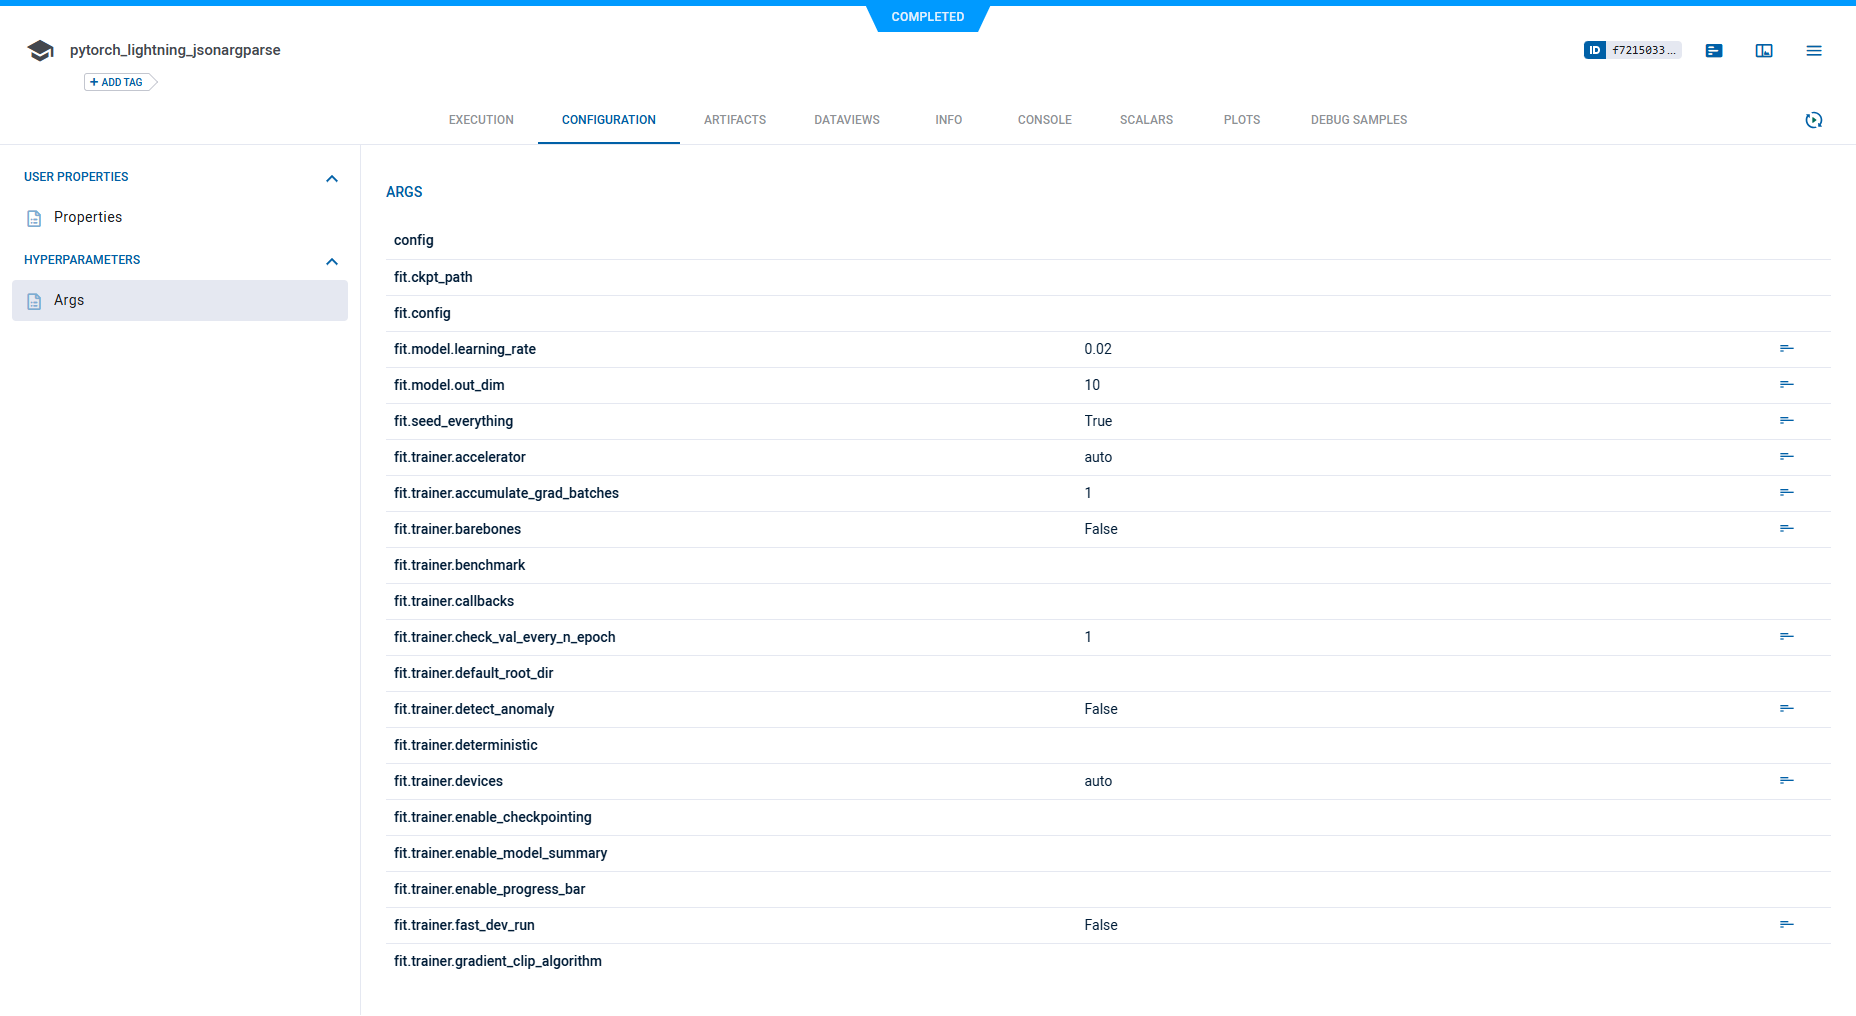Viewport: 1856px width, 1016px height.
Task: Click the project logo icon next to the title
Action: (x=40, y=49)
